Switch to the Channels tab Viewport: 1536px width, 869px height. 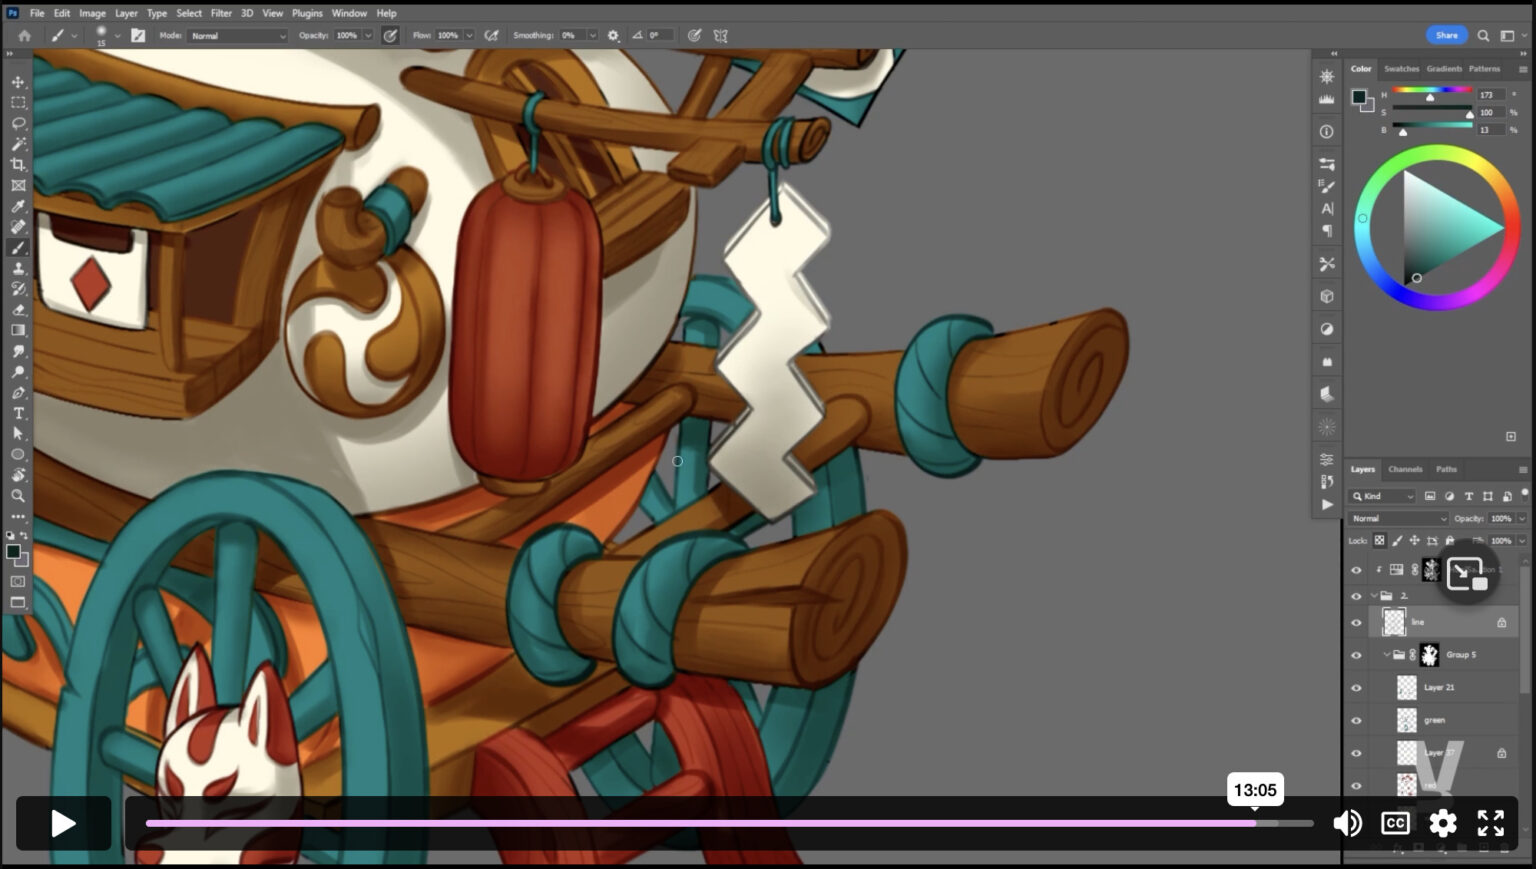click(x=1404, y=469)
